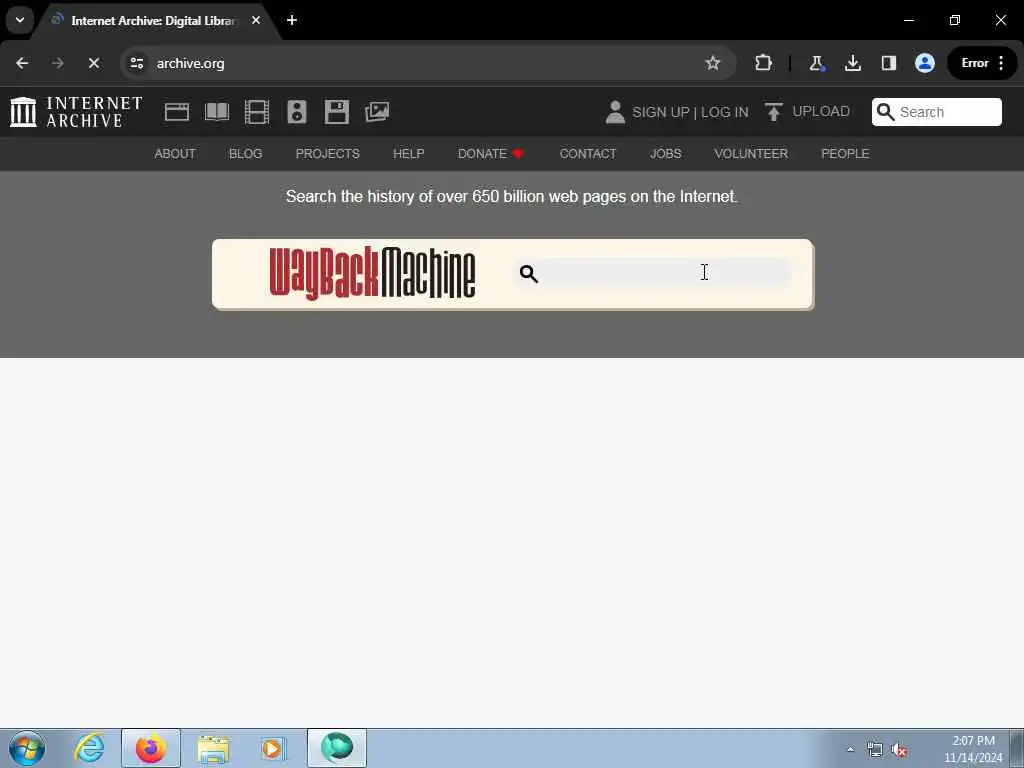Open the PEOPLE menu item
The height and width of the screenshot is (768, 1024).
(x=845, y=153)
